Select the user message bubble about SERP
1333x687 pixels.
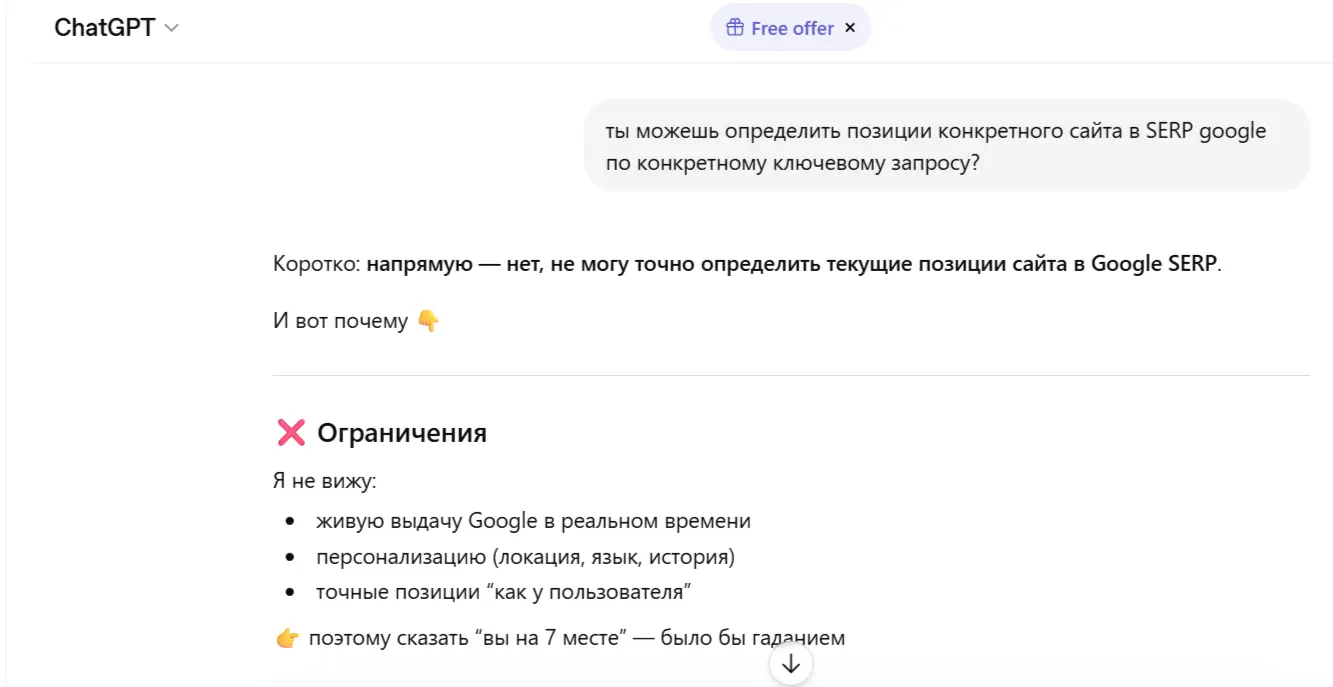pos(946,146)
